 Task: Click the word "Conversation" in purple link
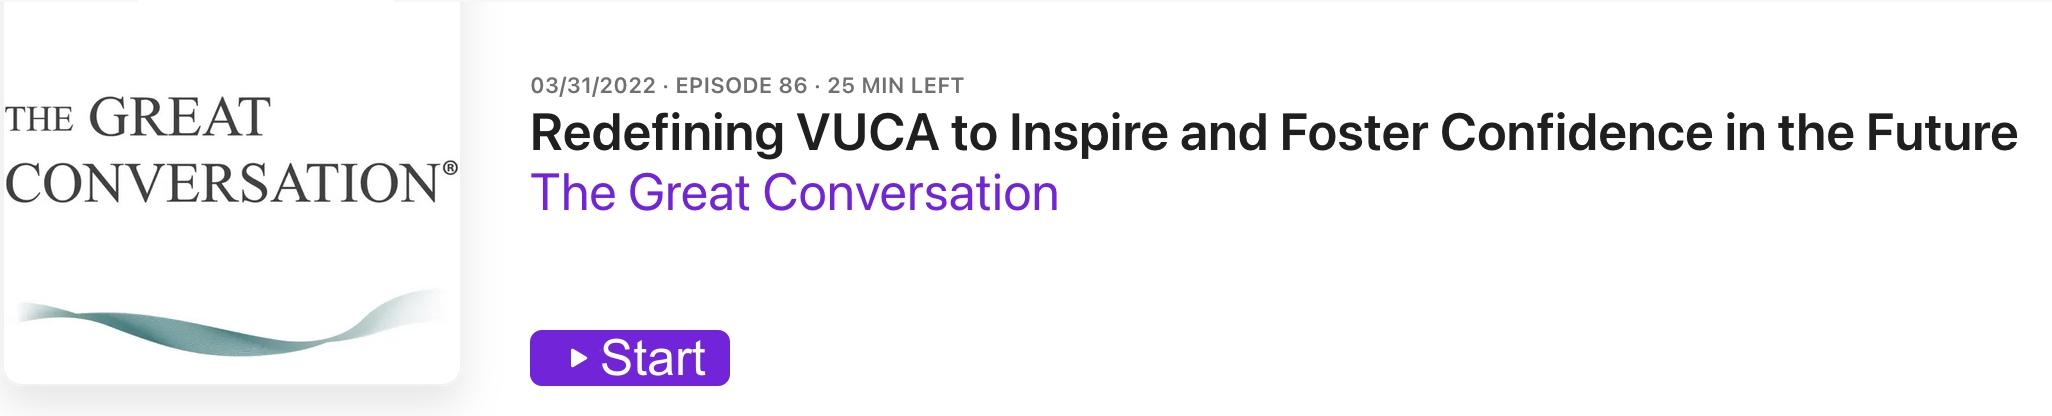point(910,192)
